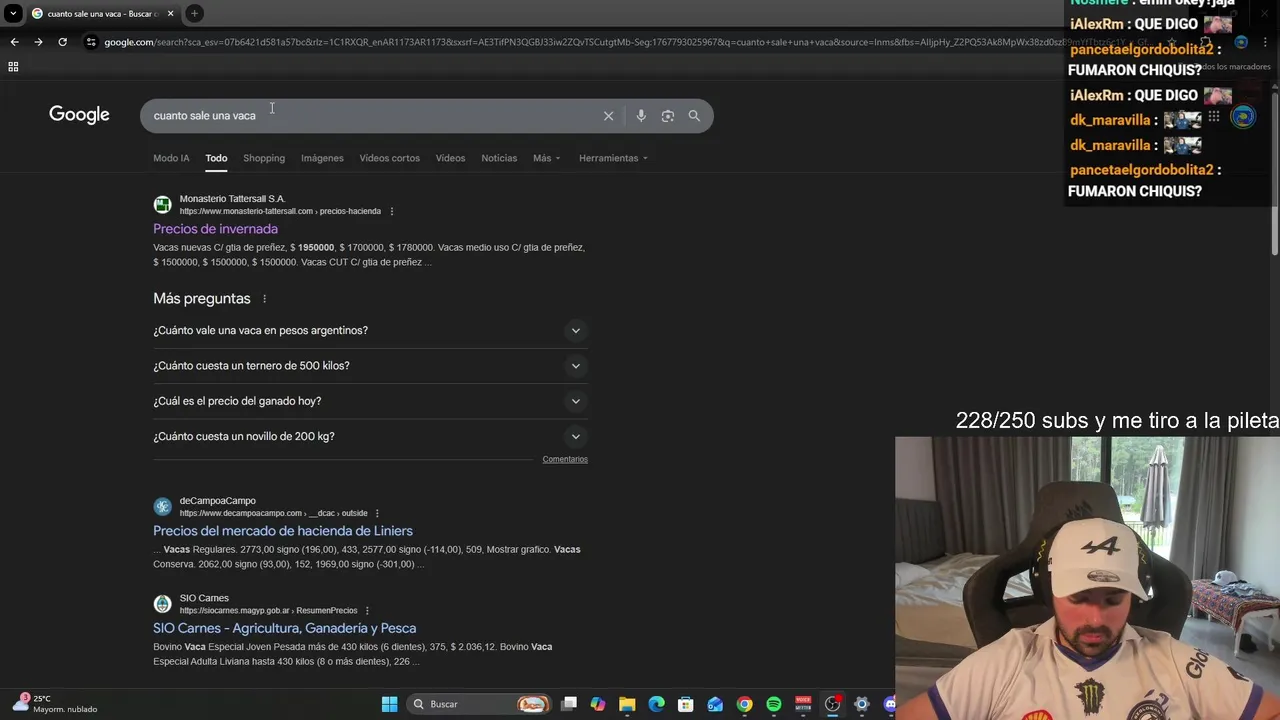1280x720 pixels.
Task: Open the Videos cortos tab
Action: click(389, 158)
